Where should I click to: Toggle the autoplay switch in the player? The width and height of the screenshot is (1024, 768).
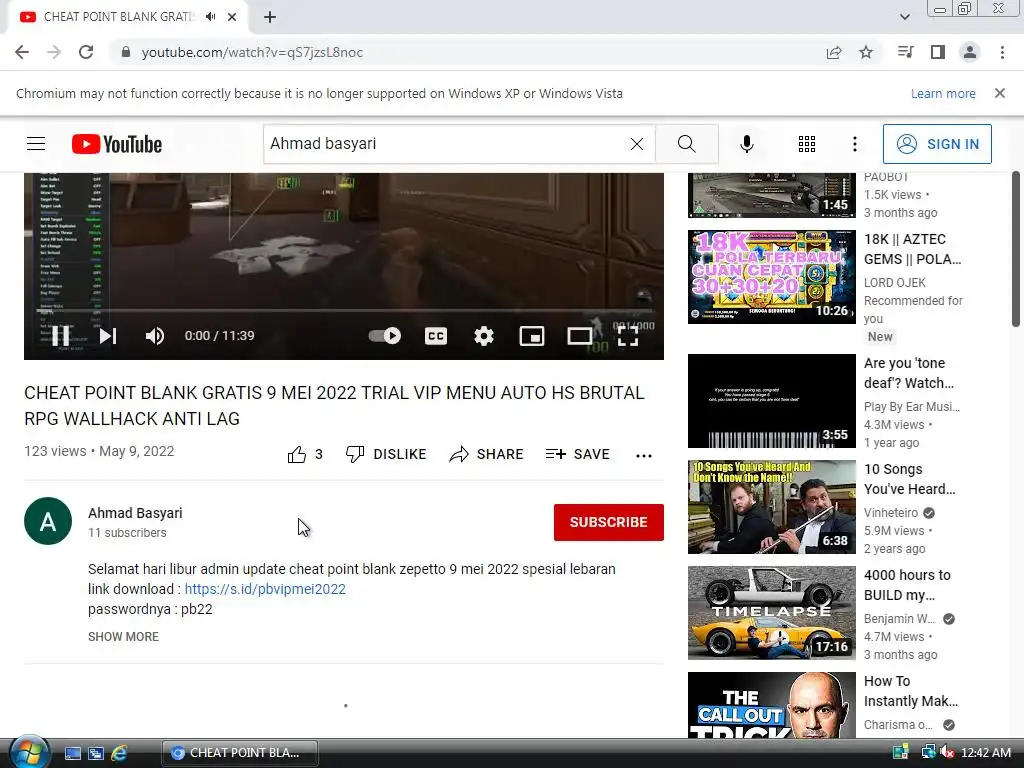(x=385, y=336)
